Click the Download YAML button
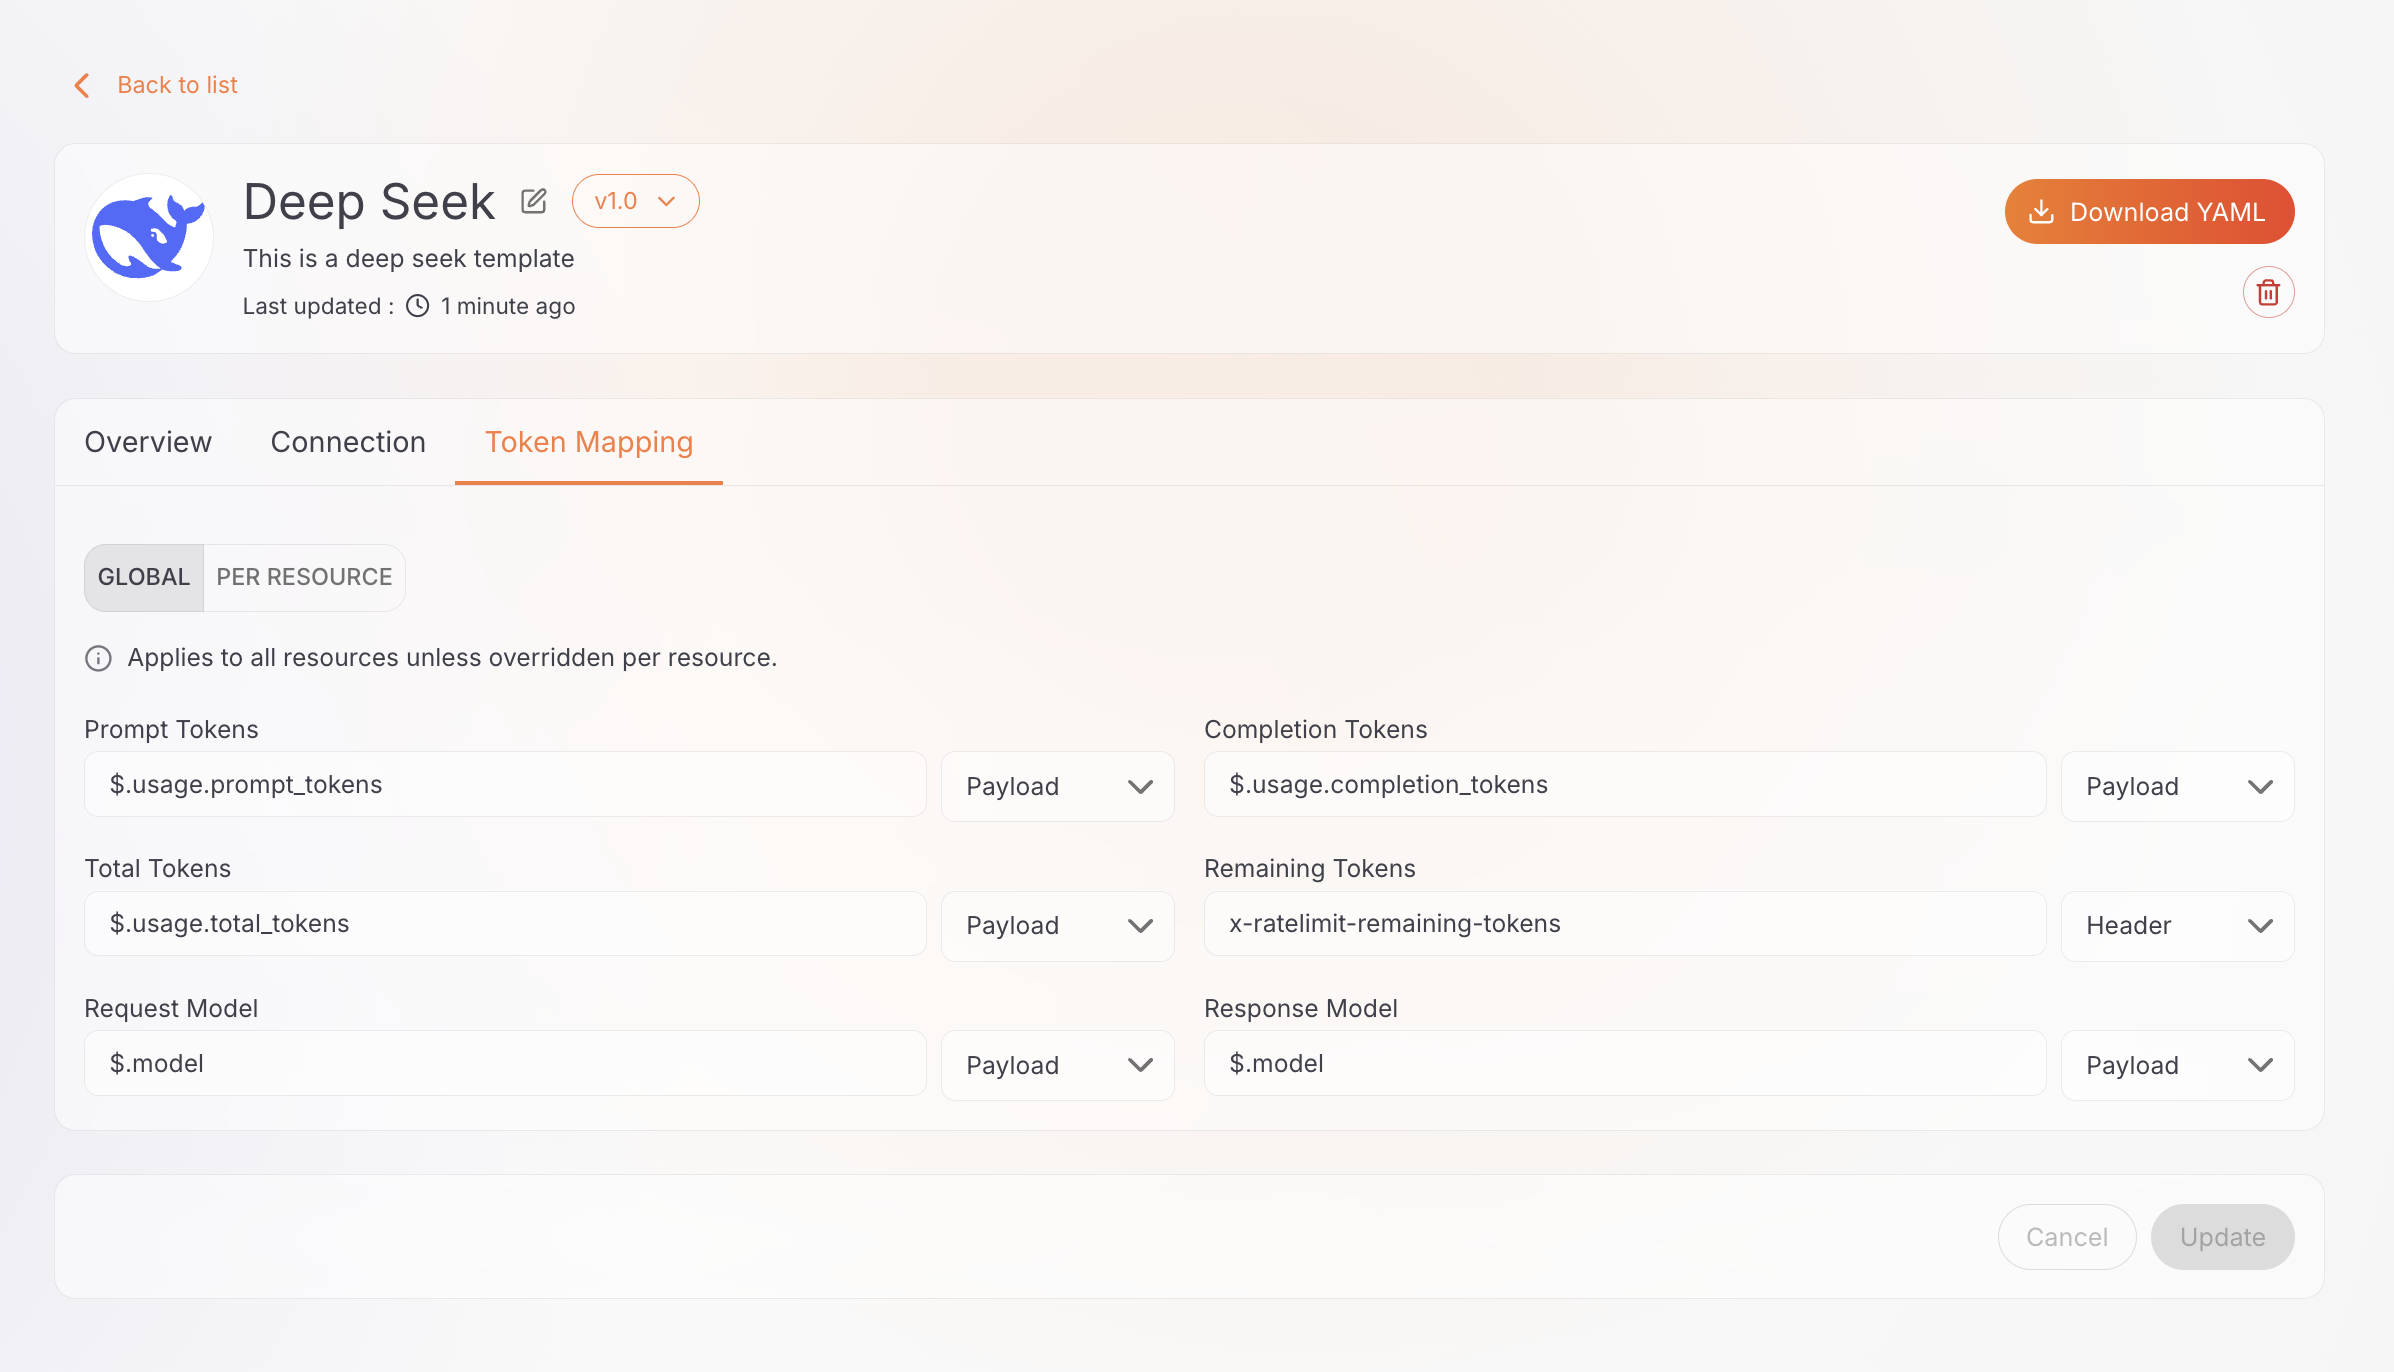Screen dimensions: 2394x1372 pos(2149,212)
